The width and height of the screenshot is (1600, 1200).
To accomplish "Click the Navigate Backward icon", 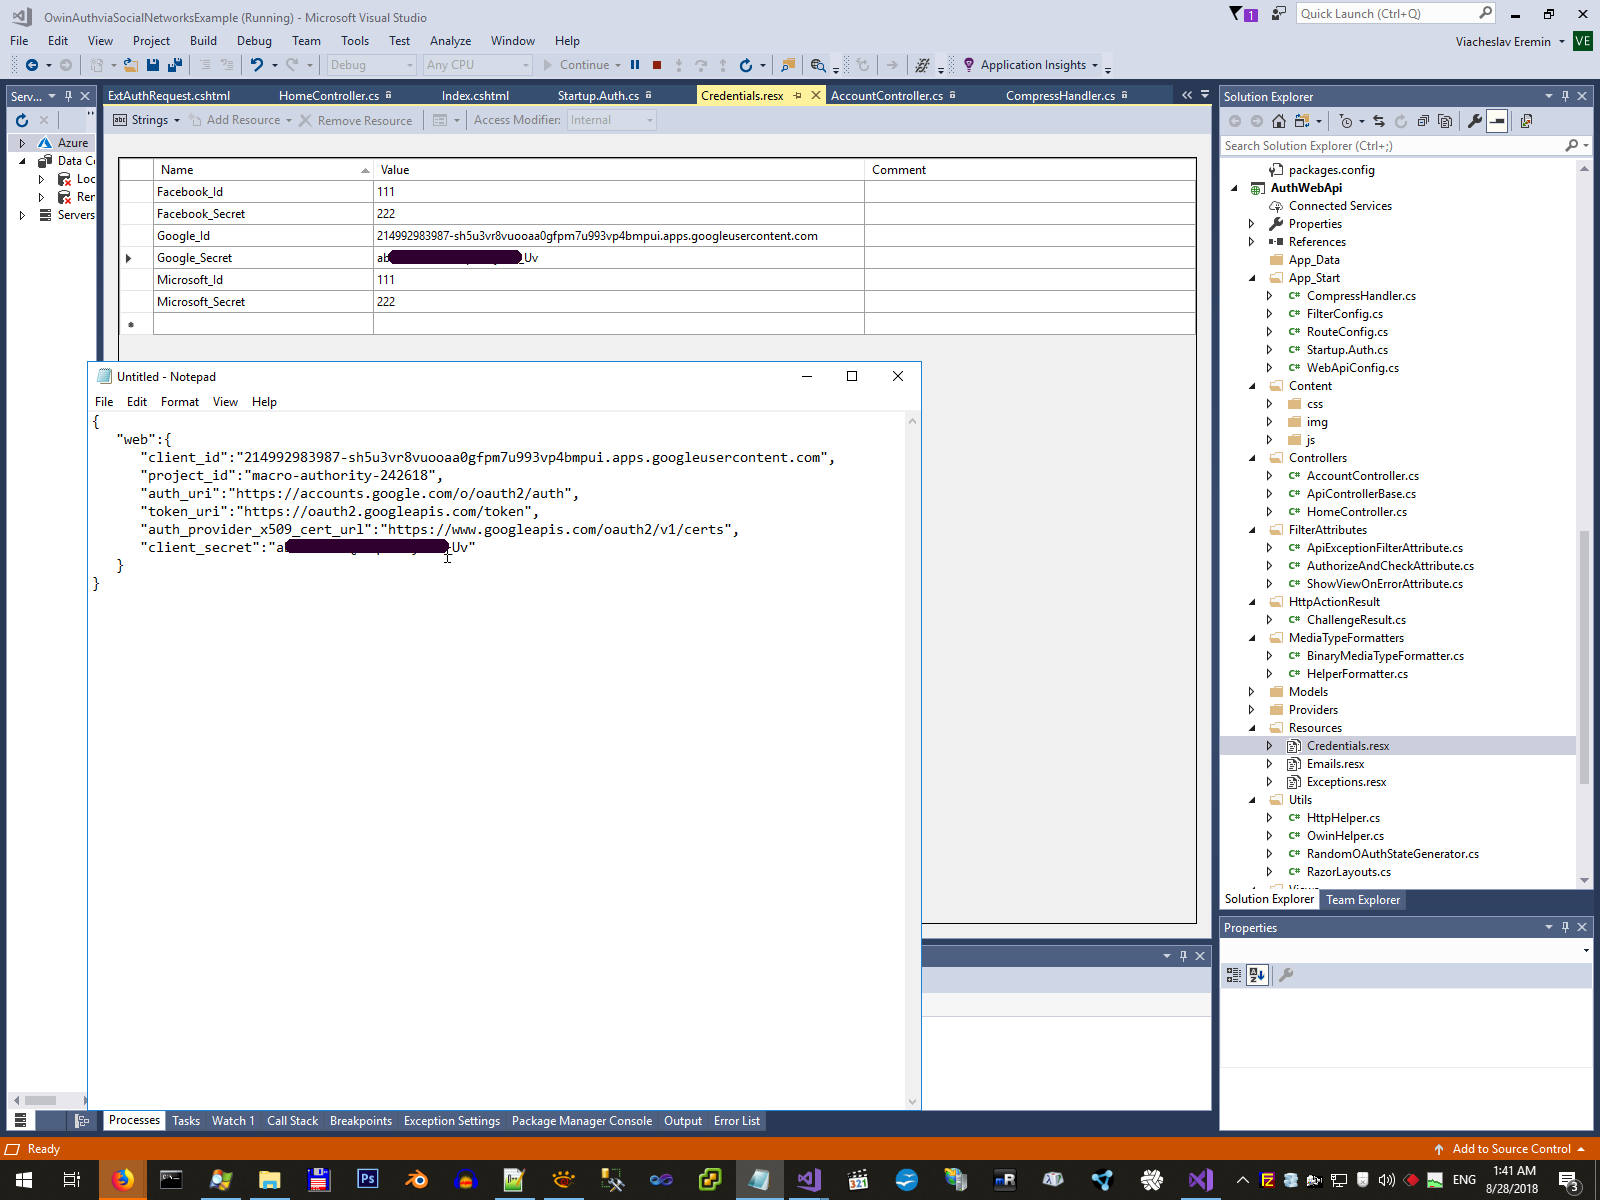I will (32, 65).
